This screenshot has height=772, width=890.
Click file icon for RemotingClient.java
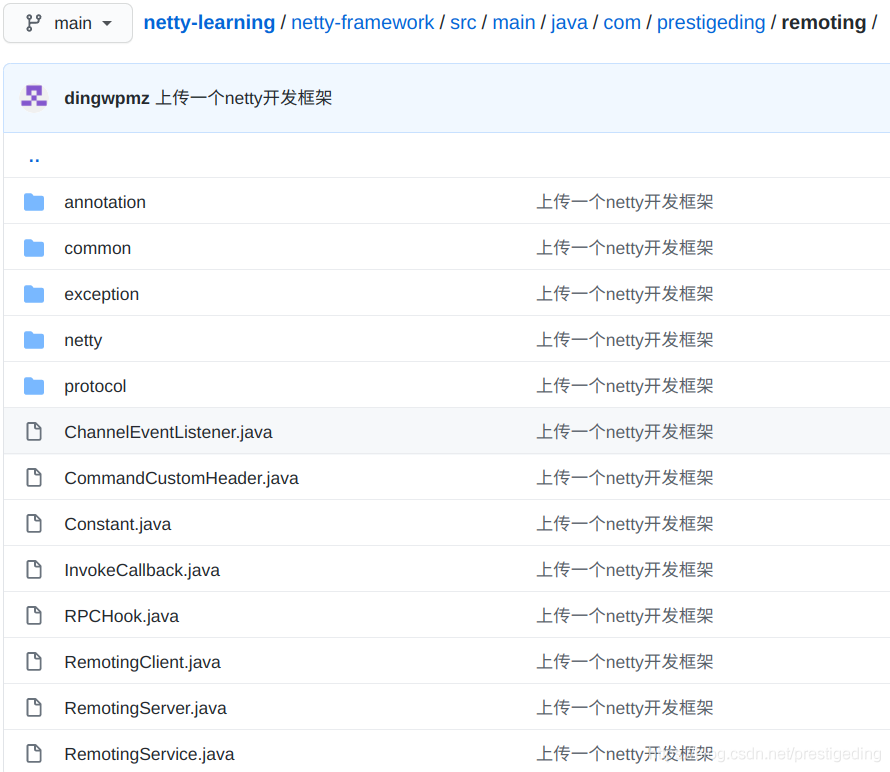tap(34, 661)
